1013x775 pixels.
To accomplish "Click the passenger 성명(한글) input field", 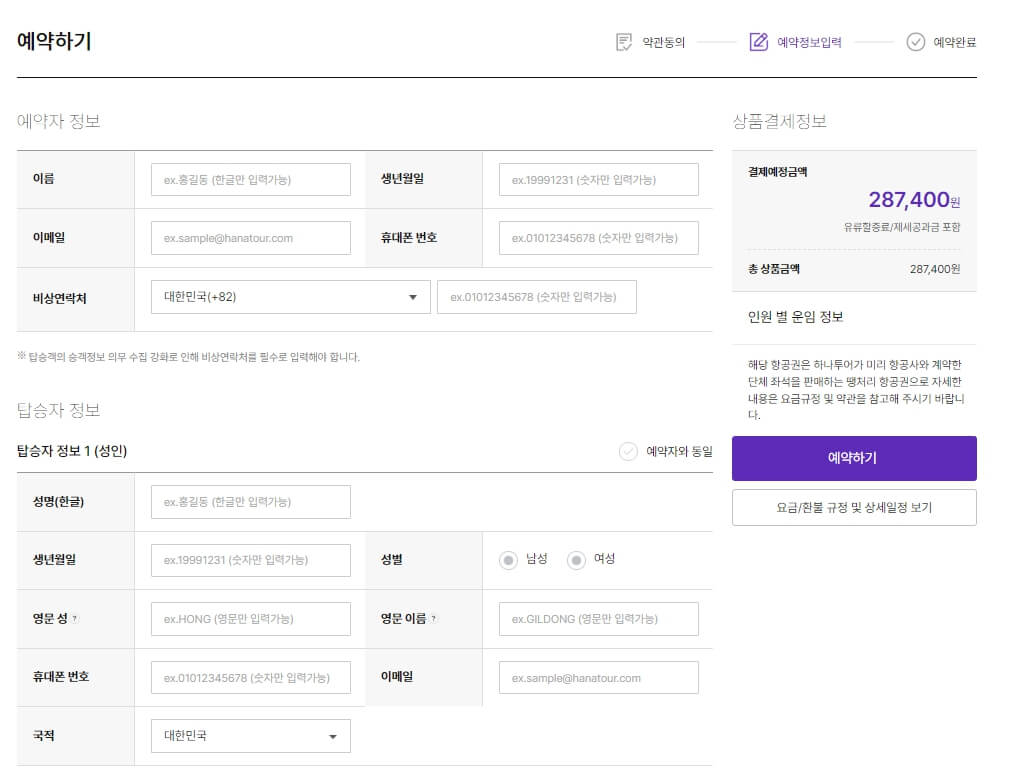I will point(250,501).
